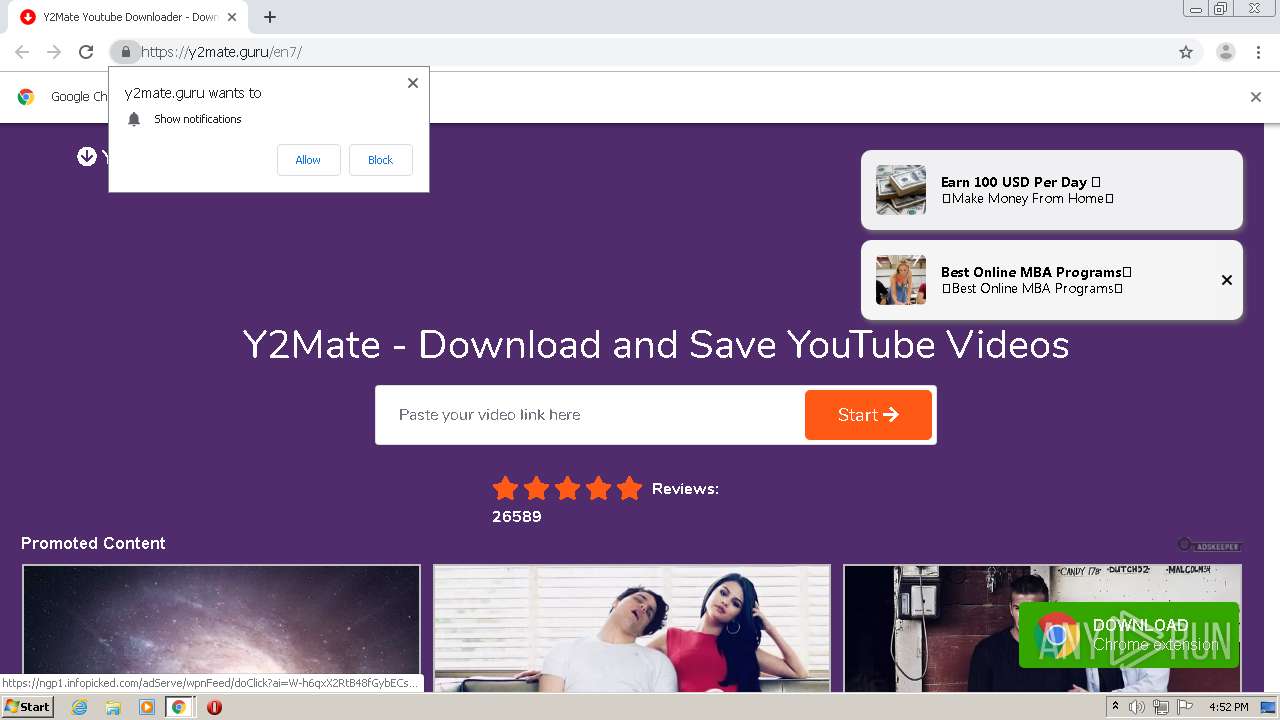
Task: Bookmark this page with the star icon
Action: (1186, 52)
